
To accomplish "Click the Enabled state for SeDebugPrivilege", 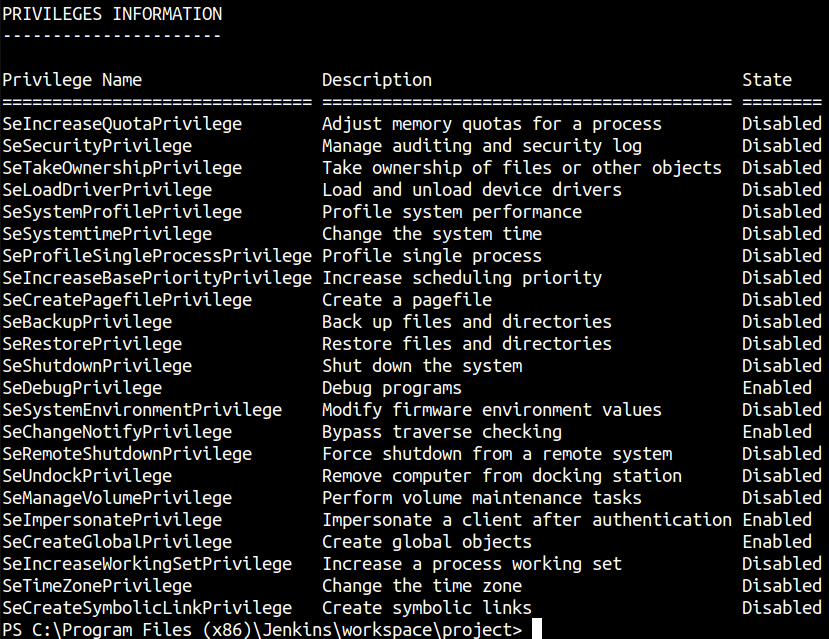I will [777, 388].
